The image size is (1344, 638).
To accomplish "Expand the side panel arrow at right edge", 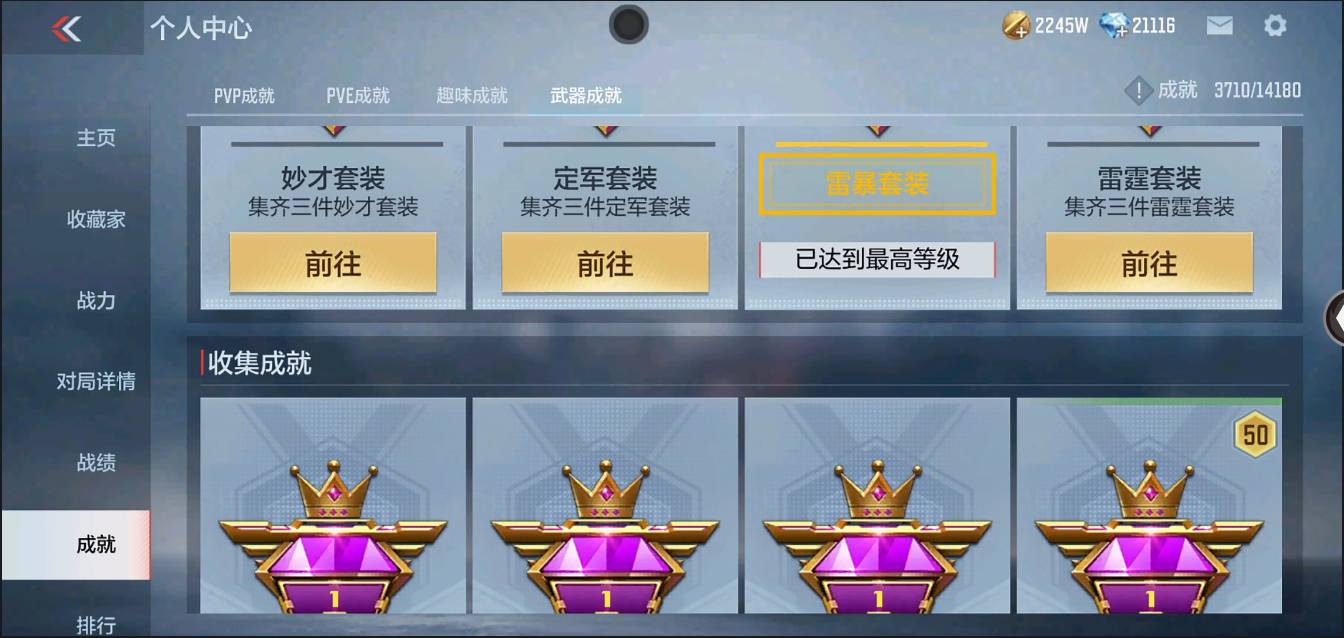I will (1335, 318).
